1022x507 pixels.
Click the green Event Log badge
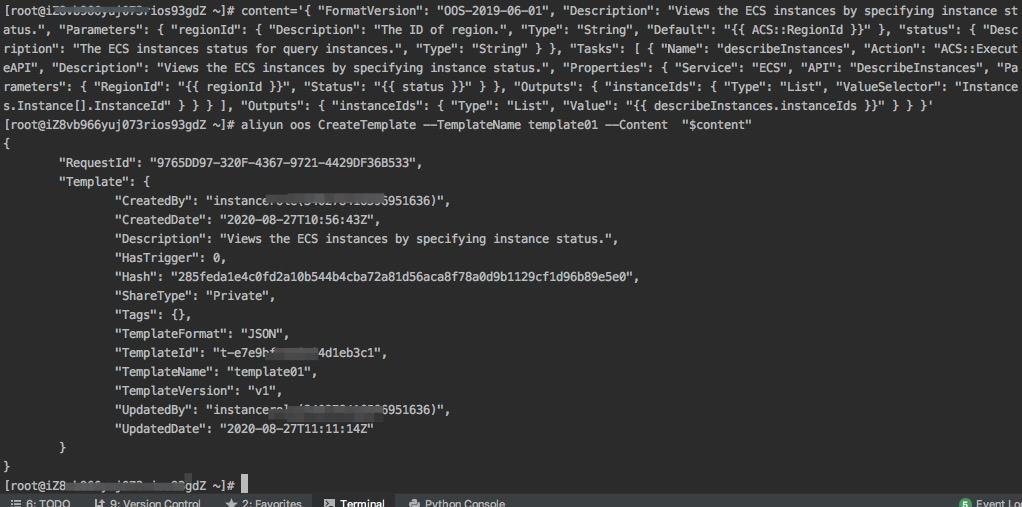point(965,503)
